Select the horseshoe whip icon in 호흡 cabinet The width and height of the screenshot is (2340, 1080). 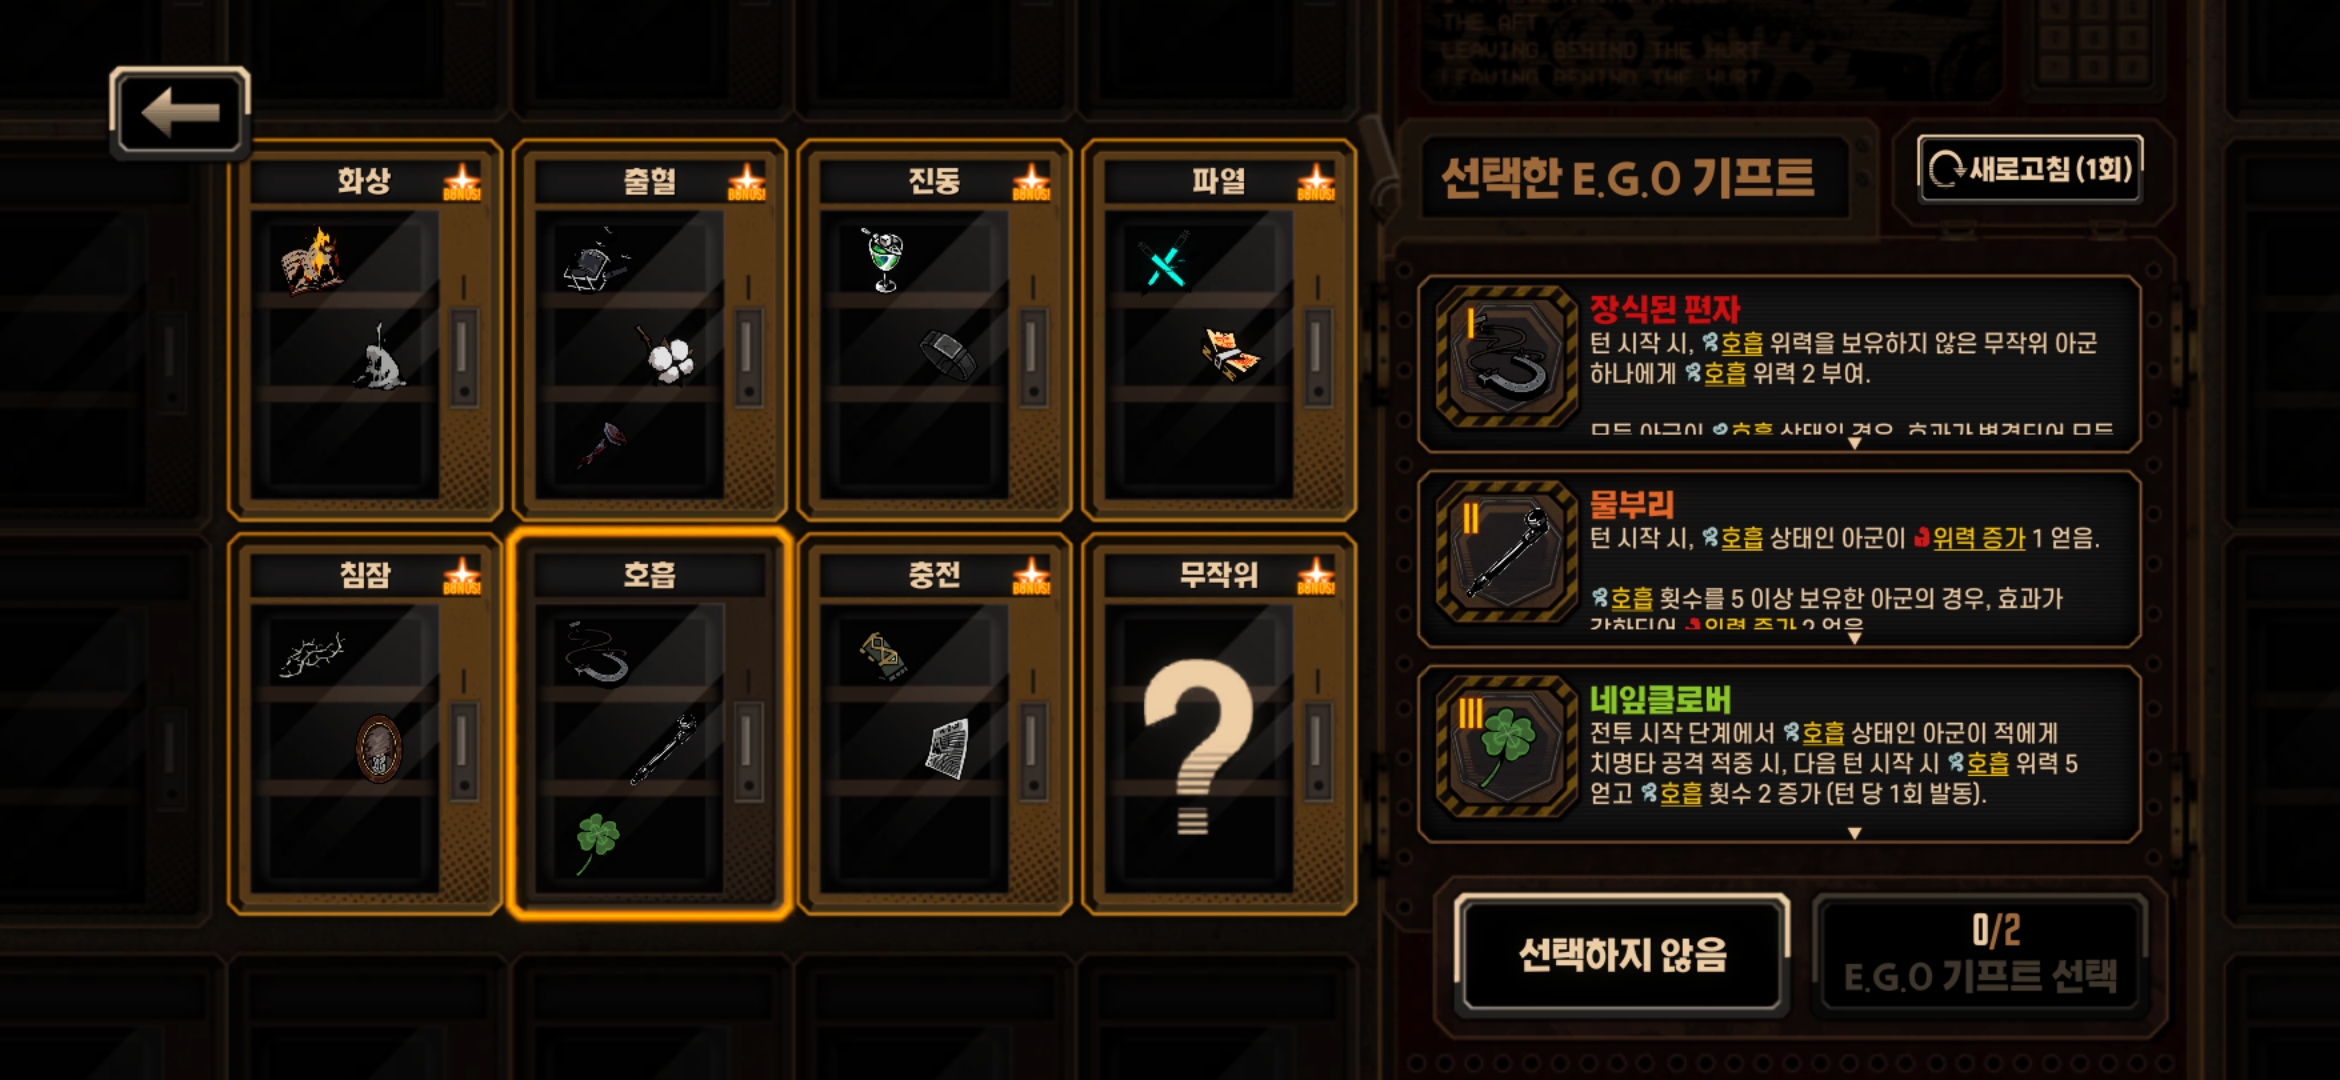[x=596, y=655]
